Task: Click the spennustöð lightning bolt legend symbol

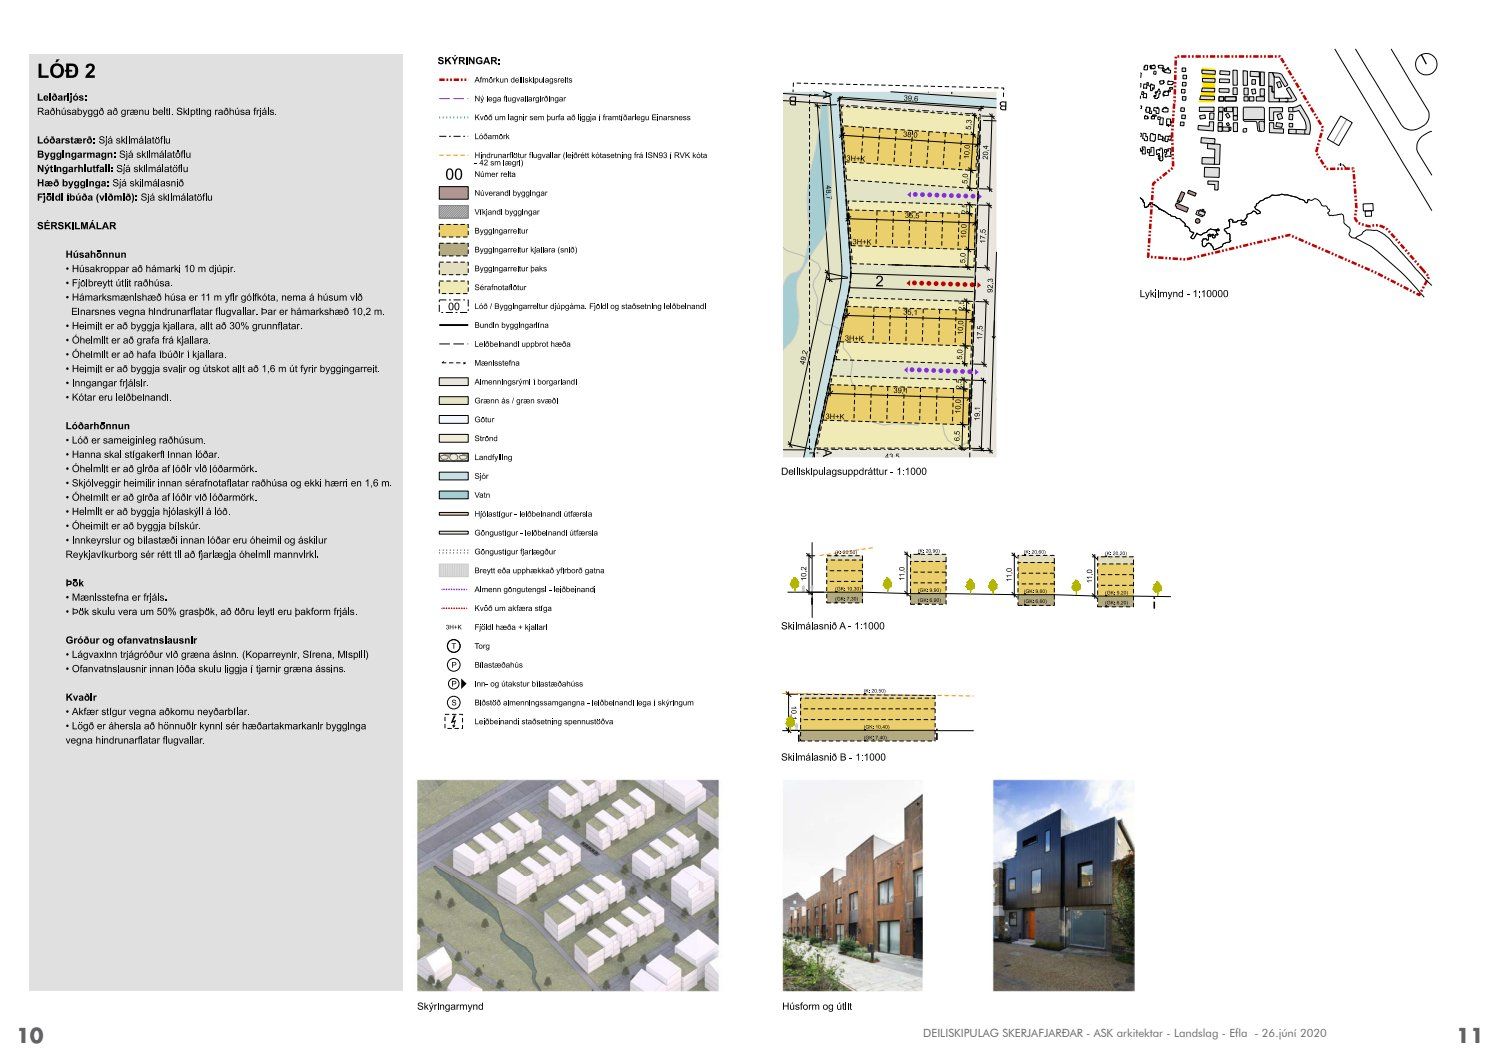Action: tap(453, 721)
